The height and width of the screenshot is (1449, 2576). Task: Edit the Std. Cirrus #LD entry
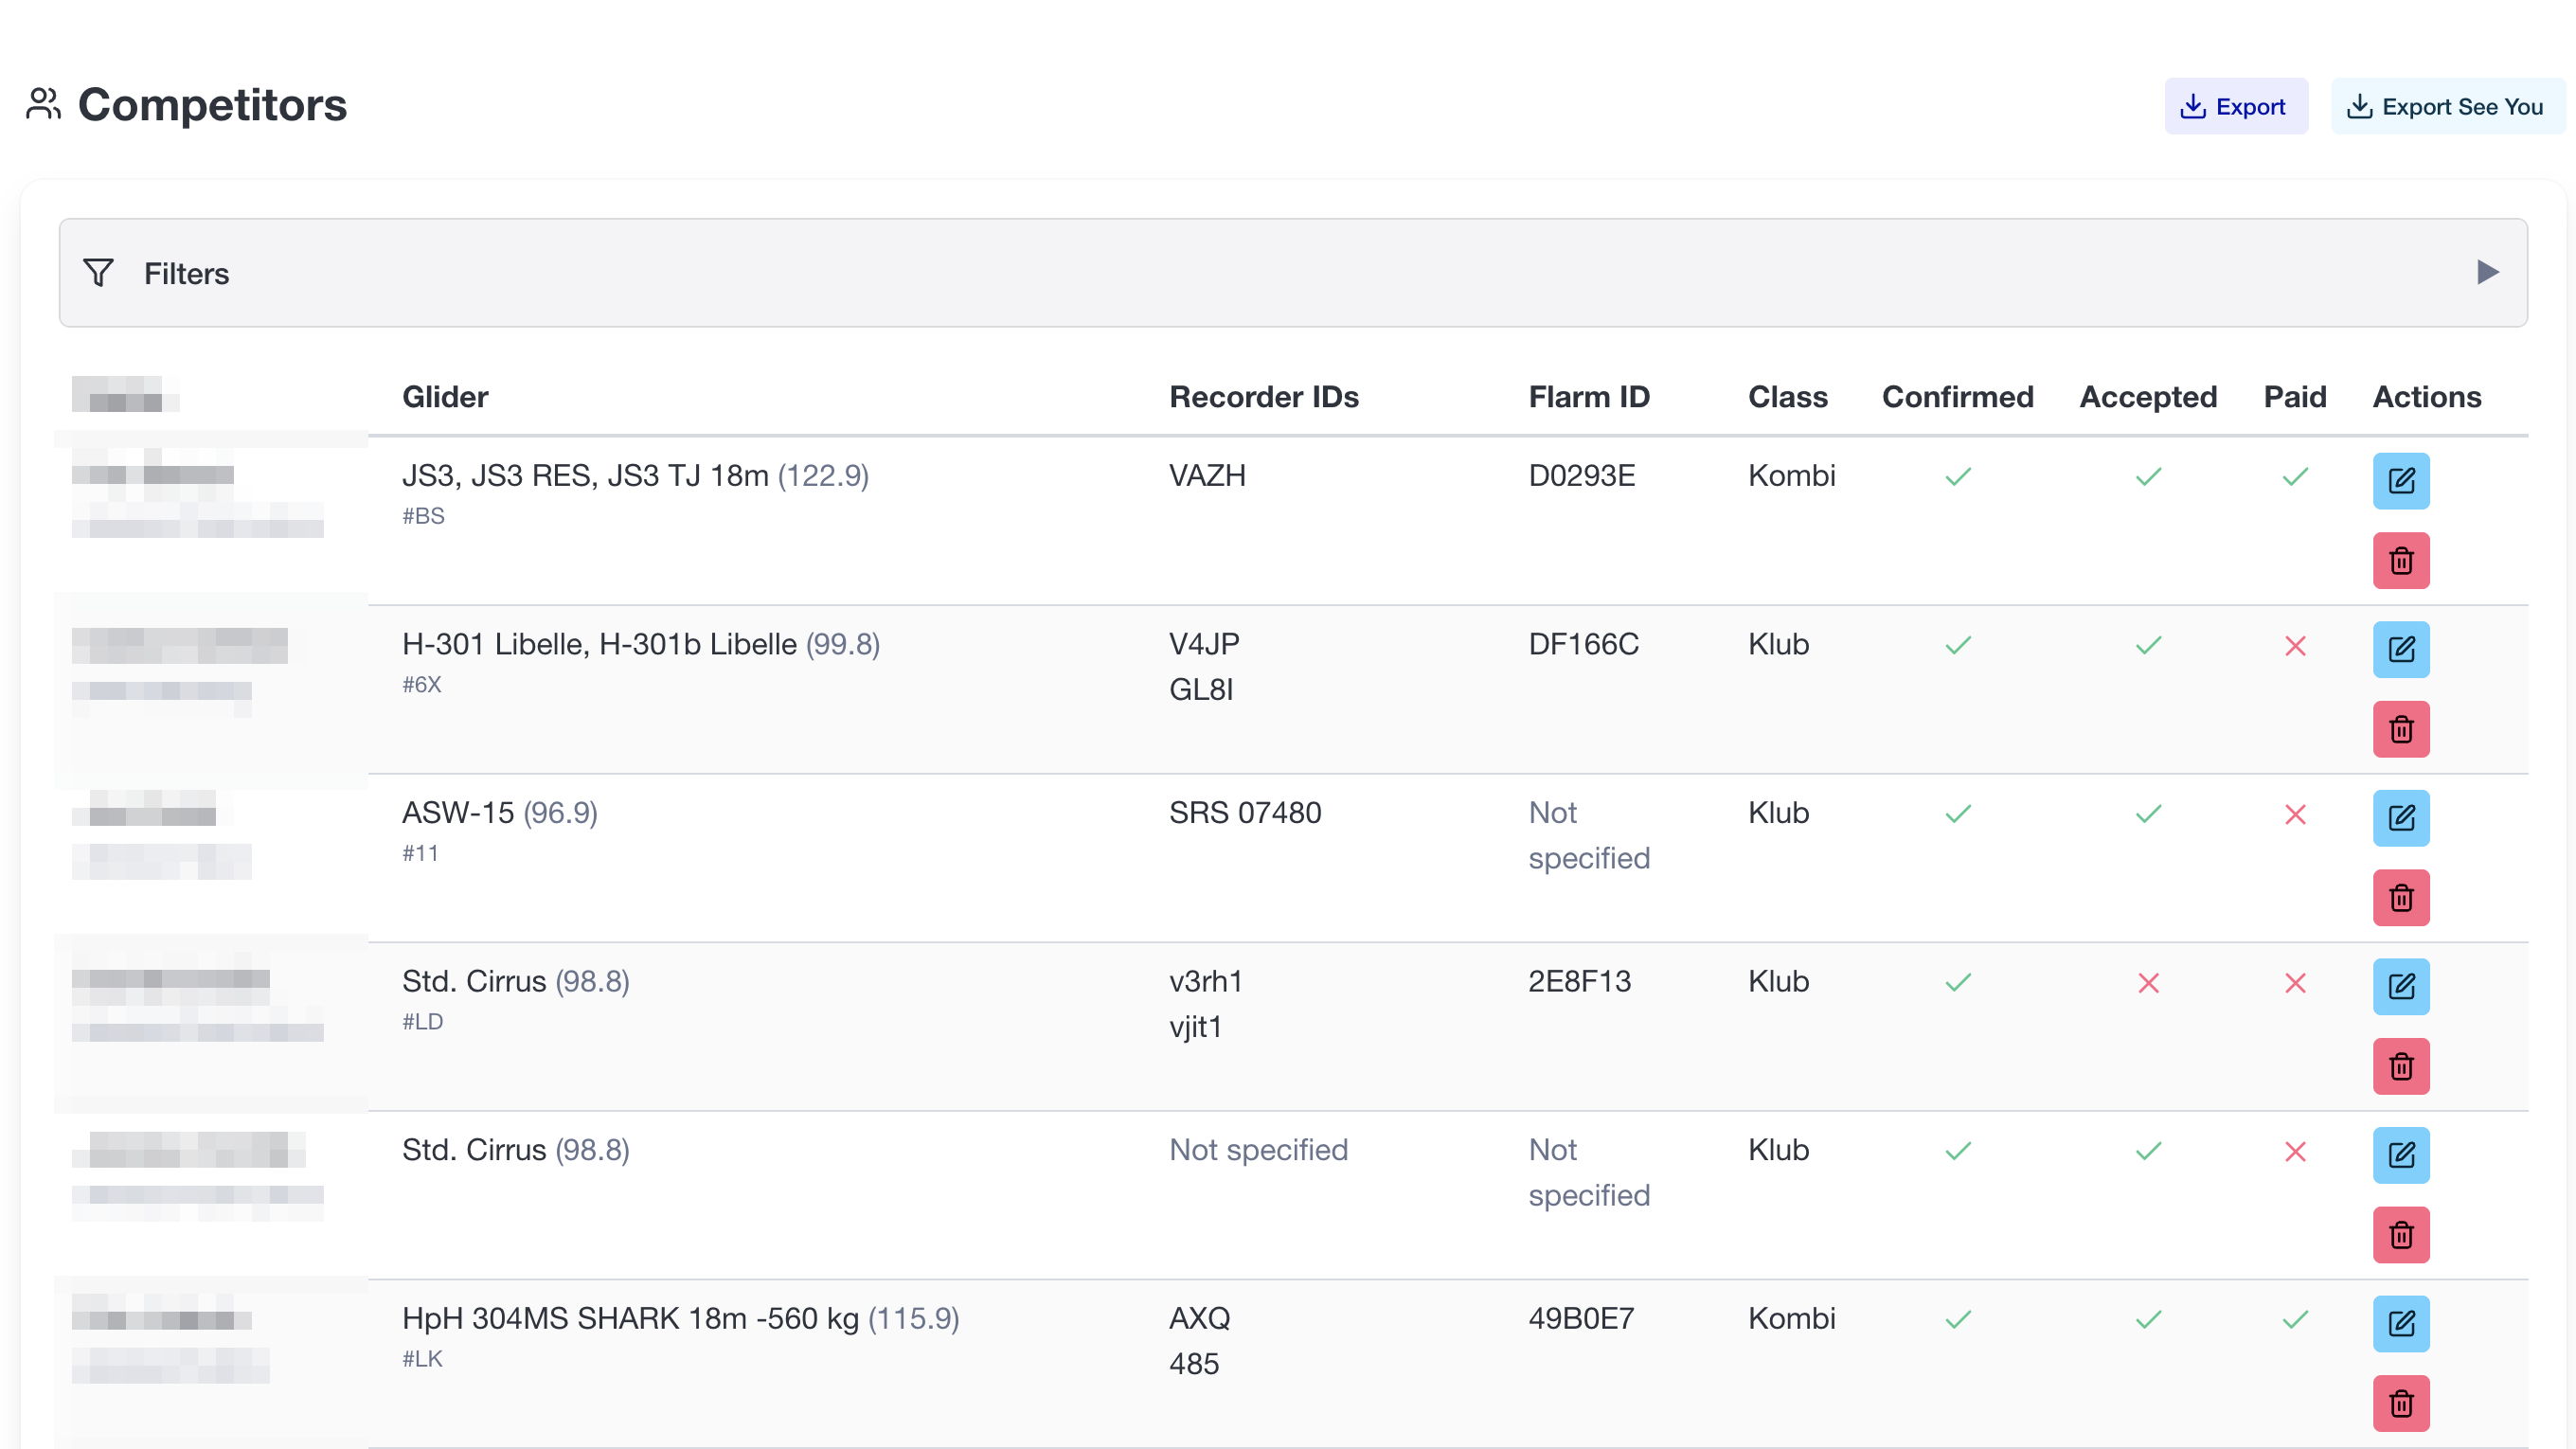[x=2400, y=987]
